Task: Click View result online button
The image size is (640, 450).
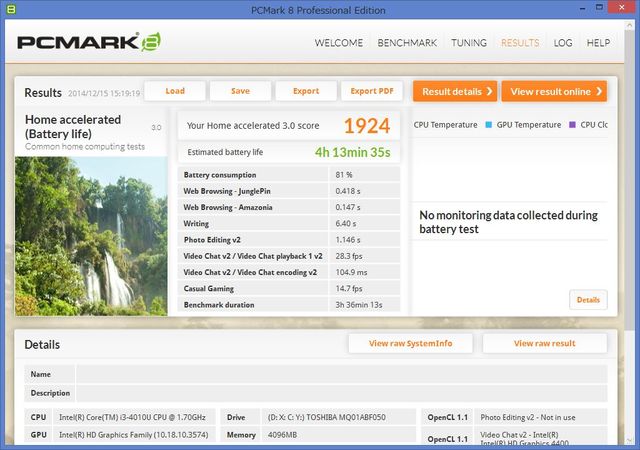Action: [x=554, y=91]
